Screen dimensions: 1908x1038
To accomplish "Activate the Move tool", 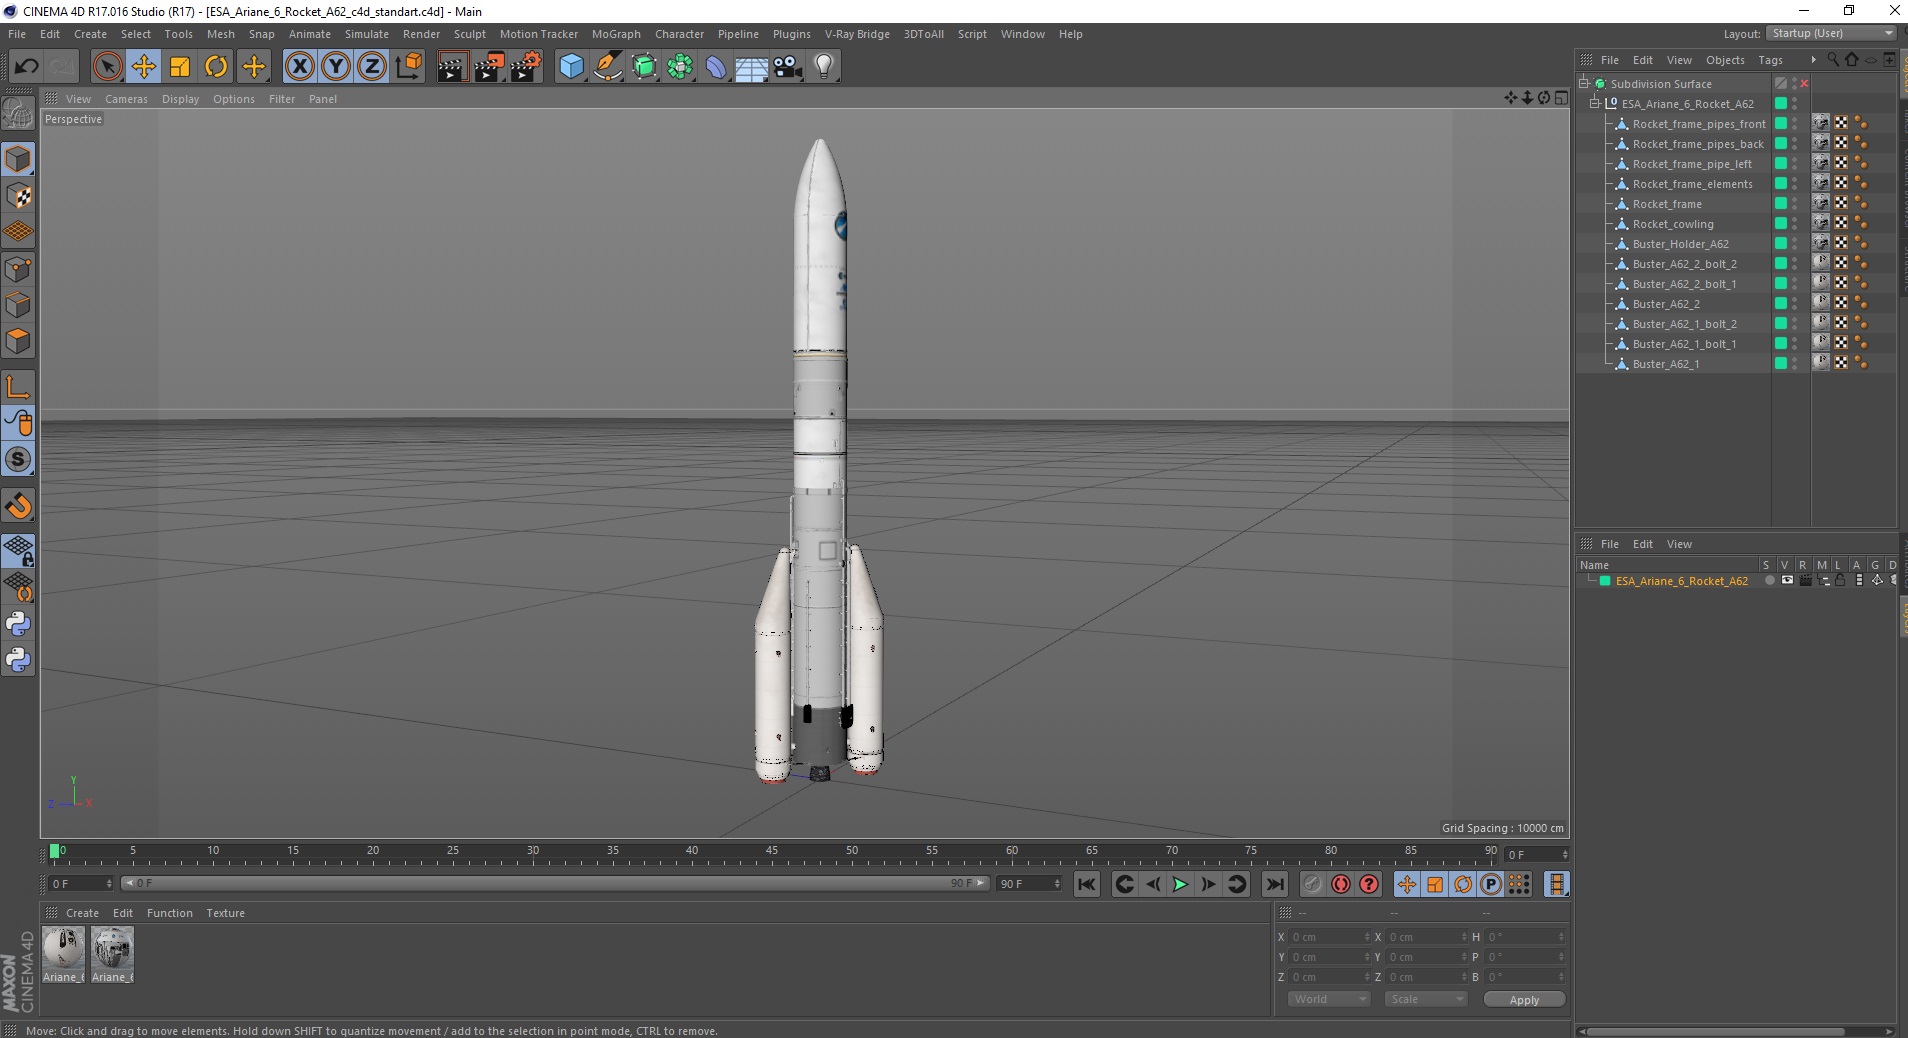I will (x=144, y=67).
